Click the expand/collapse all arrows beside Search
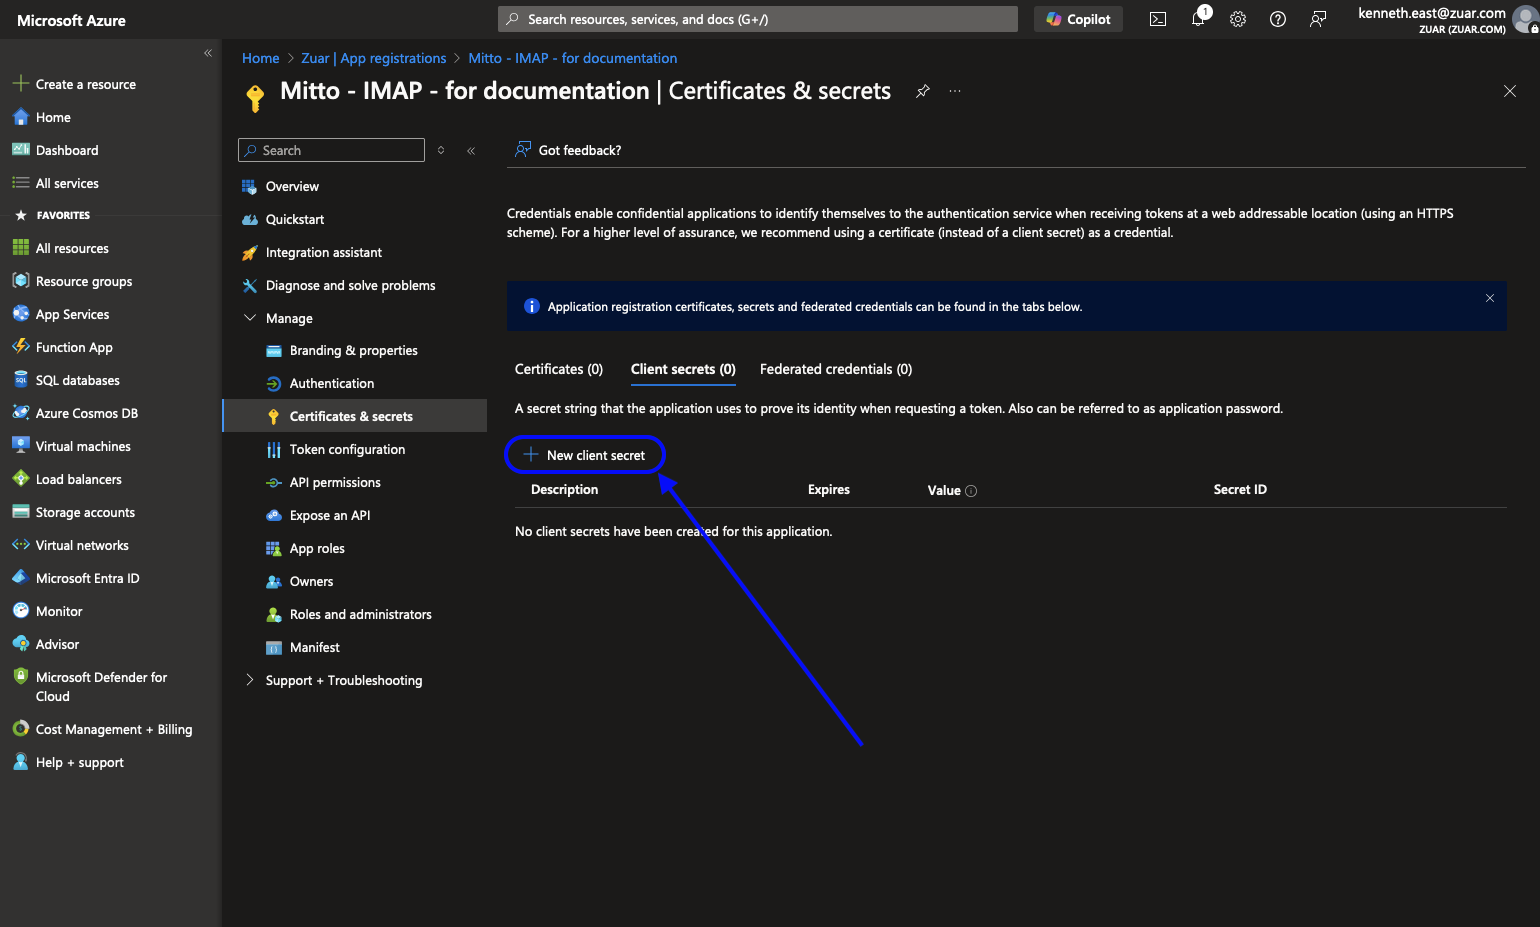The width and height of the screenshot is (1540, 927). tap(441, 150)
